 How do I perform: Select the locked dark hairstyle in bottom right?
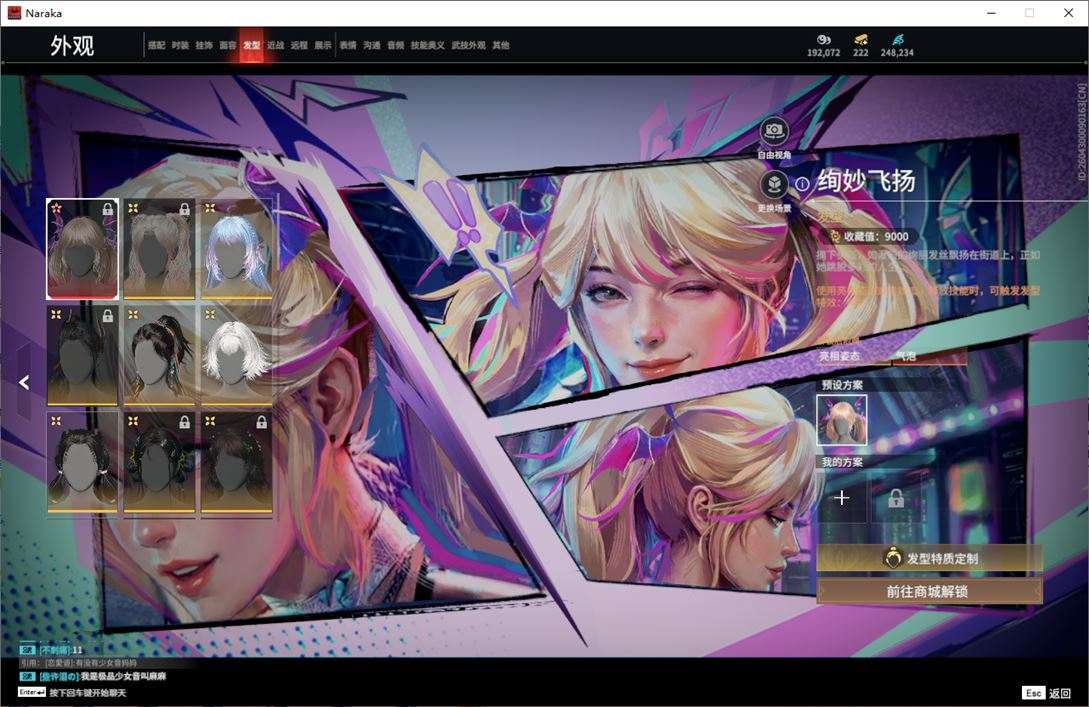[236, 462]
